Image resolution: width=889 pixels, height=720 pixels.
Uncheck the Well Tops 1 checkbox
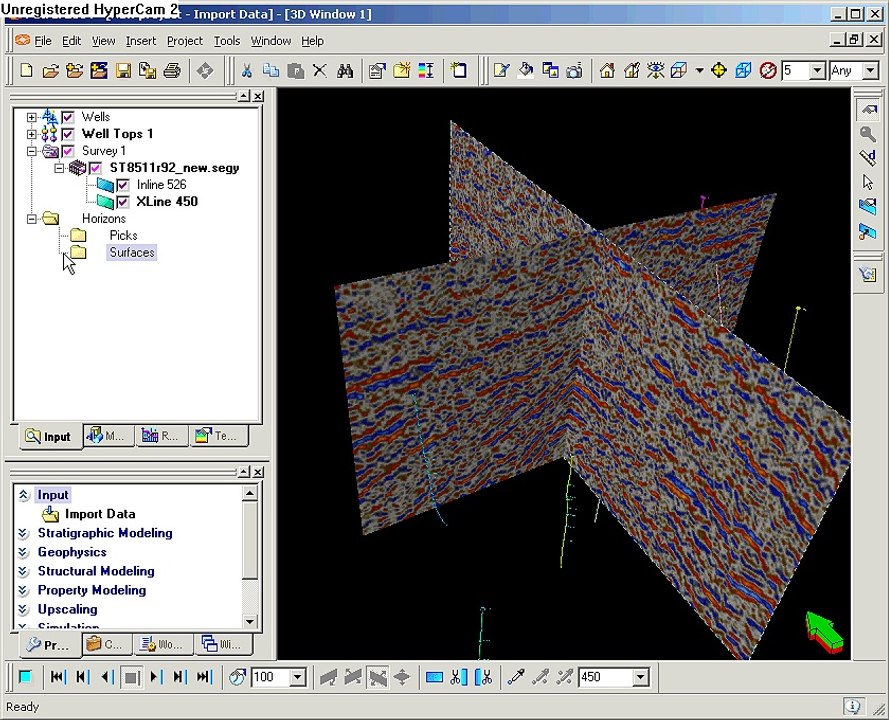pyautogui.click(x=68, y=134)
